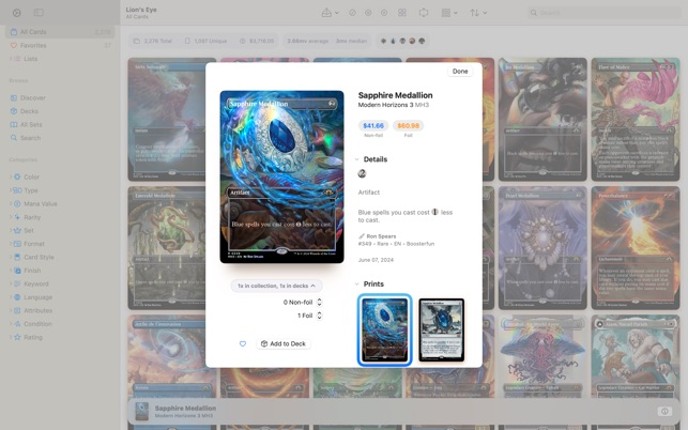Close the card dialog with Done
688x430 pixels.
point(460,72)
